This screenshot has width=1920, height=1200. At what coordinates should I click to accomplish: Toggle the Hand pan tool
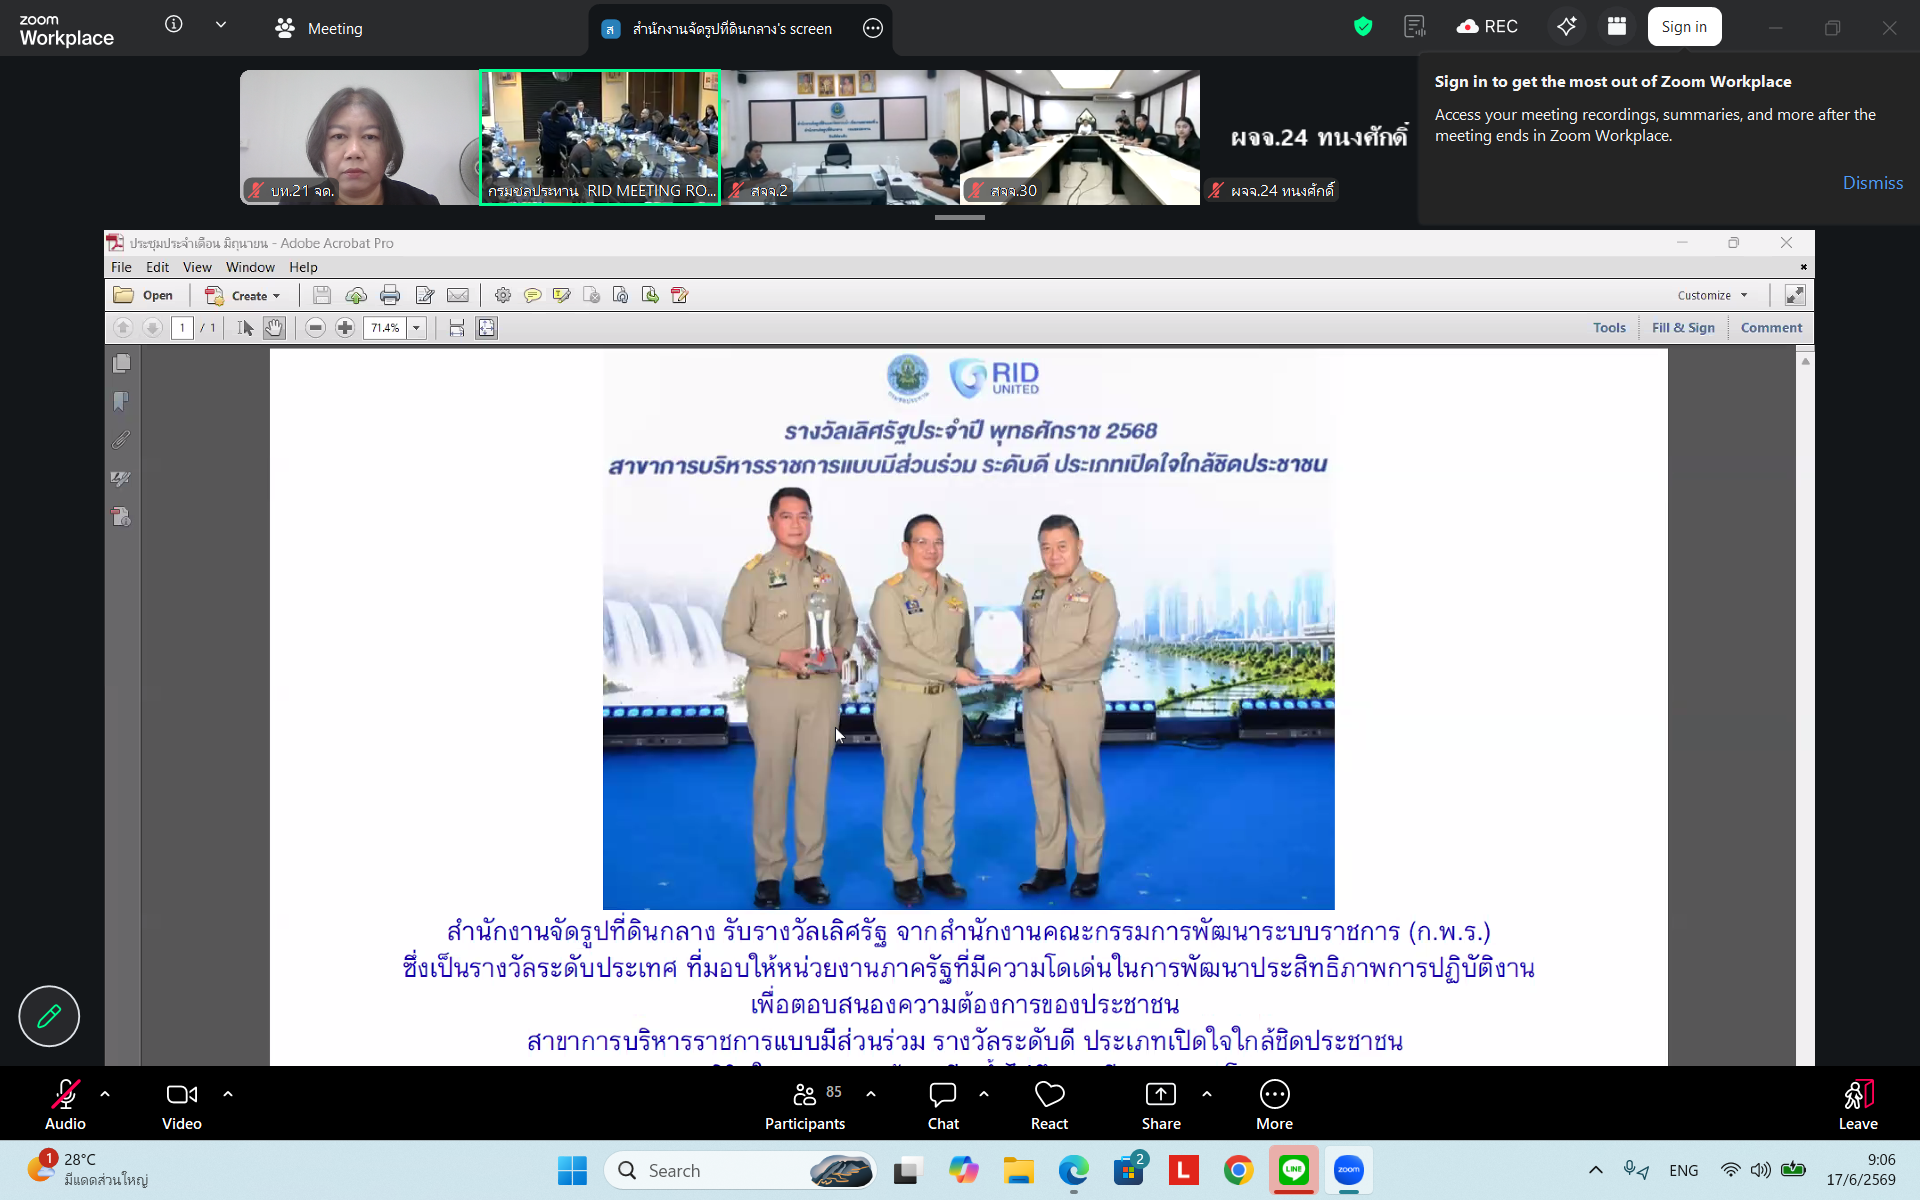pos(274,328)
